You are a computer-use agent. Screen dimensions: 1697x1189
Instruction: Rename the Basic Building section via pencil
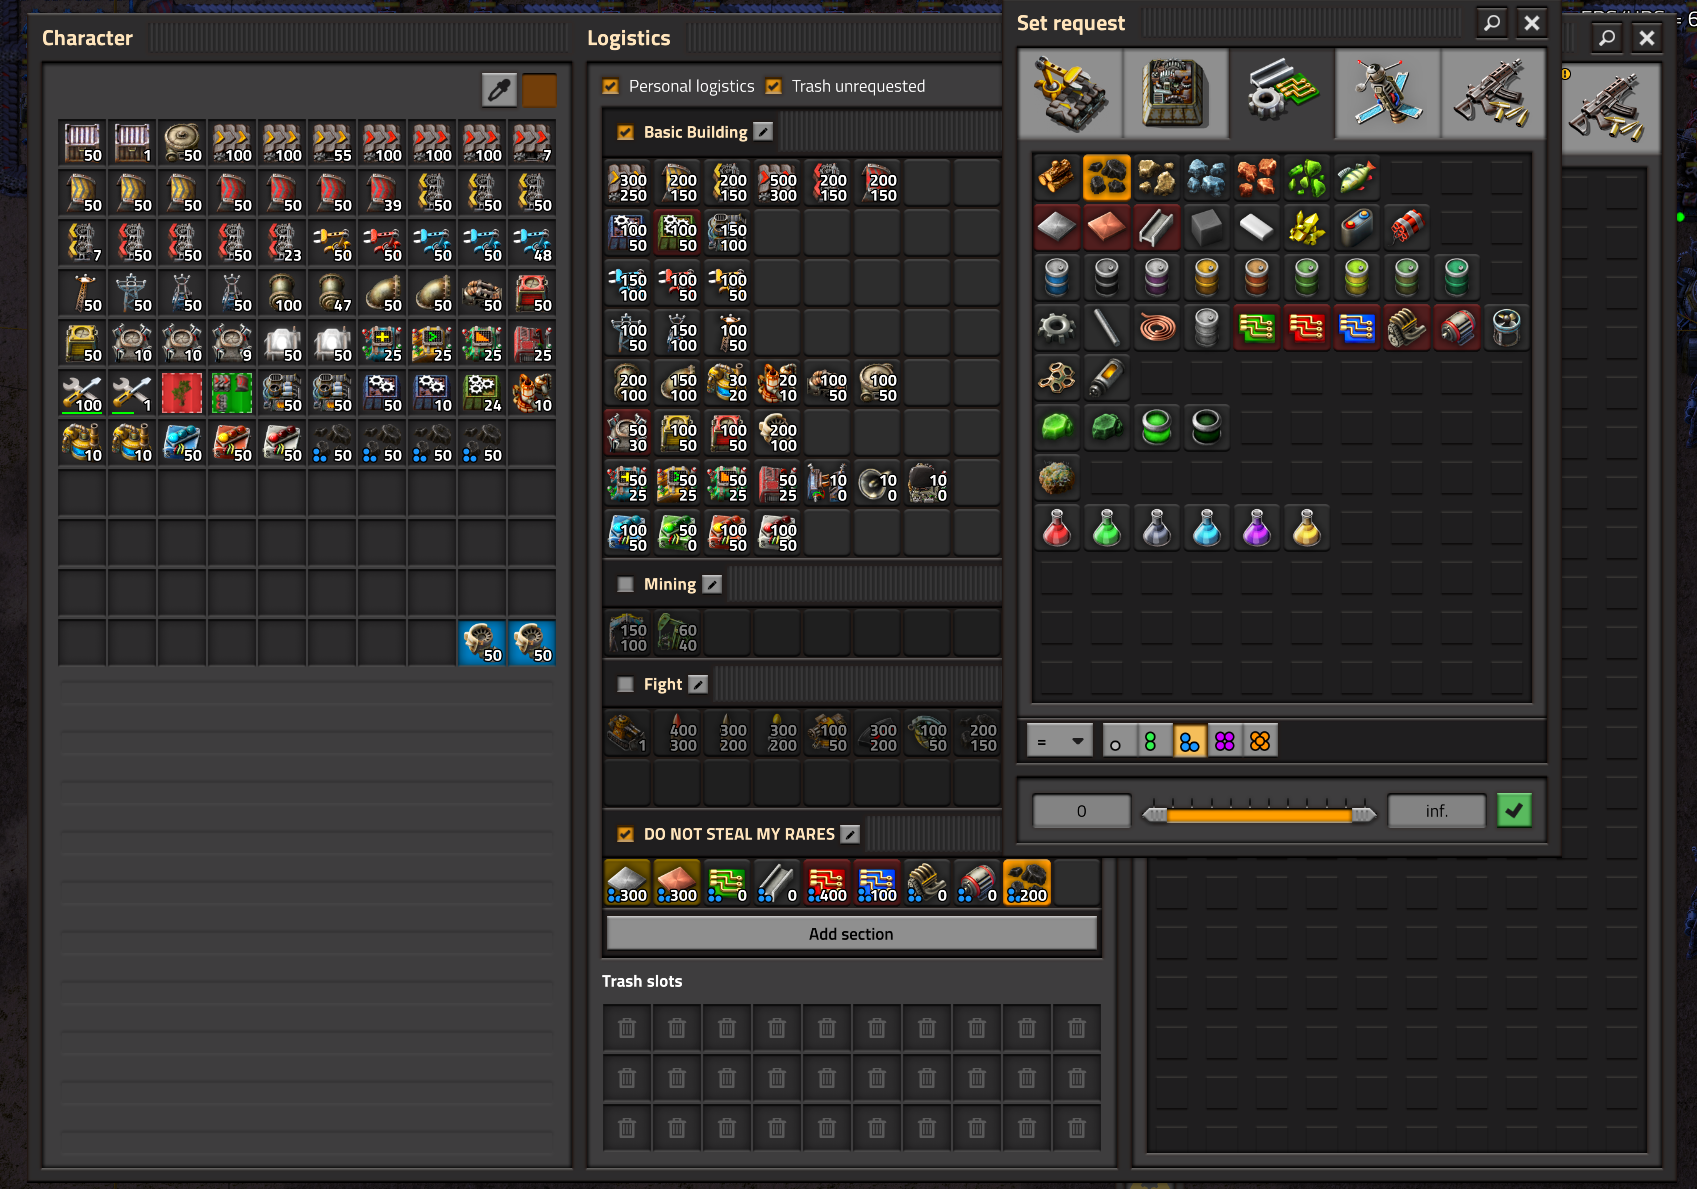click(x=763, y=132)
